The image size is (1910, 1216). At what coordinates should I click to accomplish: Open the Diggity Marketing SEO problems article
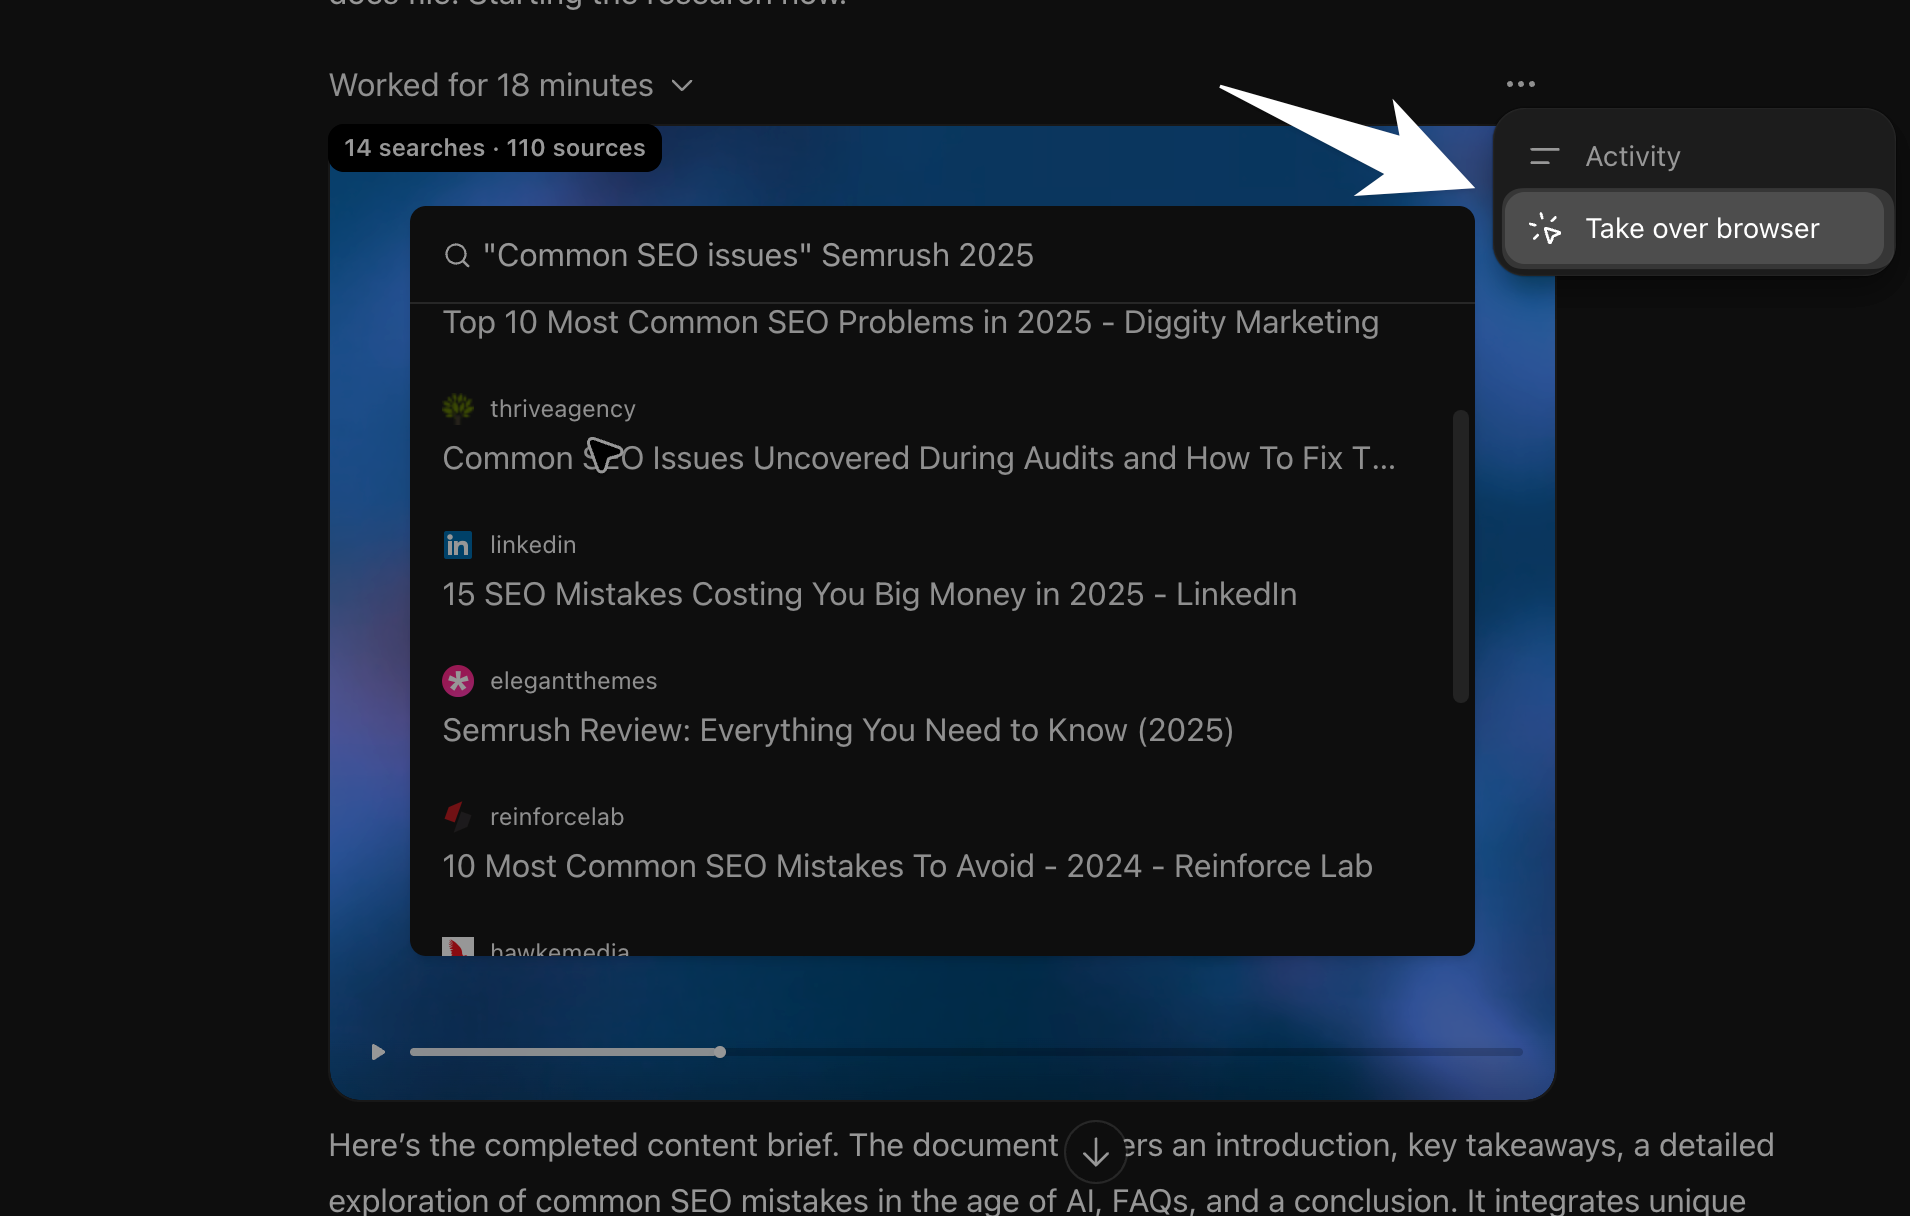coord(910,322)
